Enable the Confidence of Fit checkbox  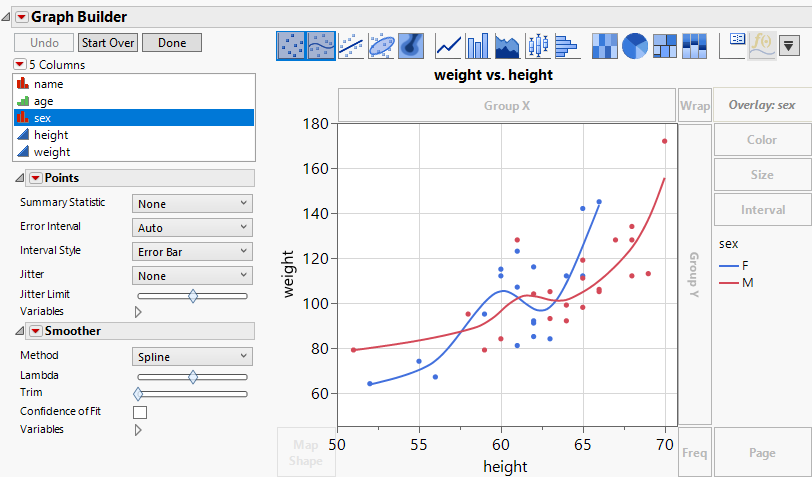tap(140, 411)
